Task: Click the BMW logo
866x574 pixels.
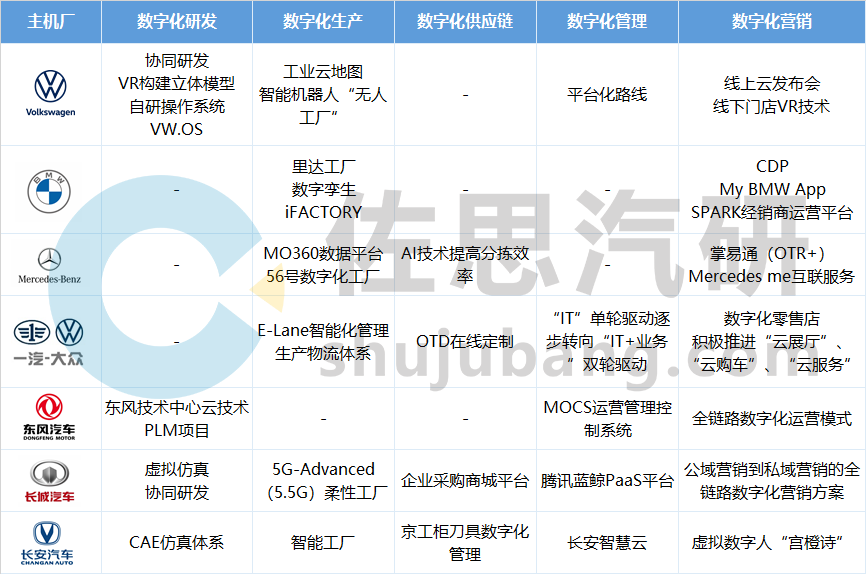Action: coord(49,191)
